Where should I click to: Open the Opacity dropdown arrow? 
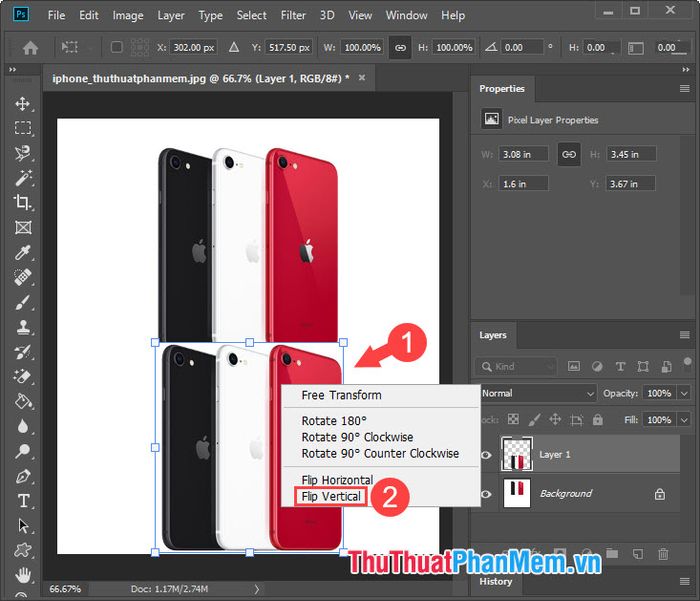[x=684, y=393]
